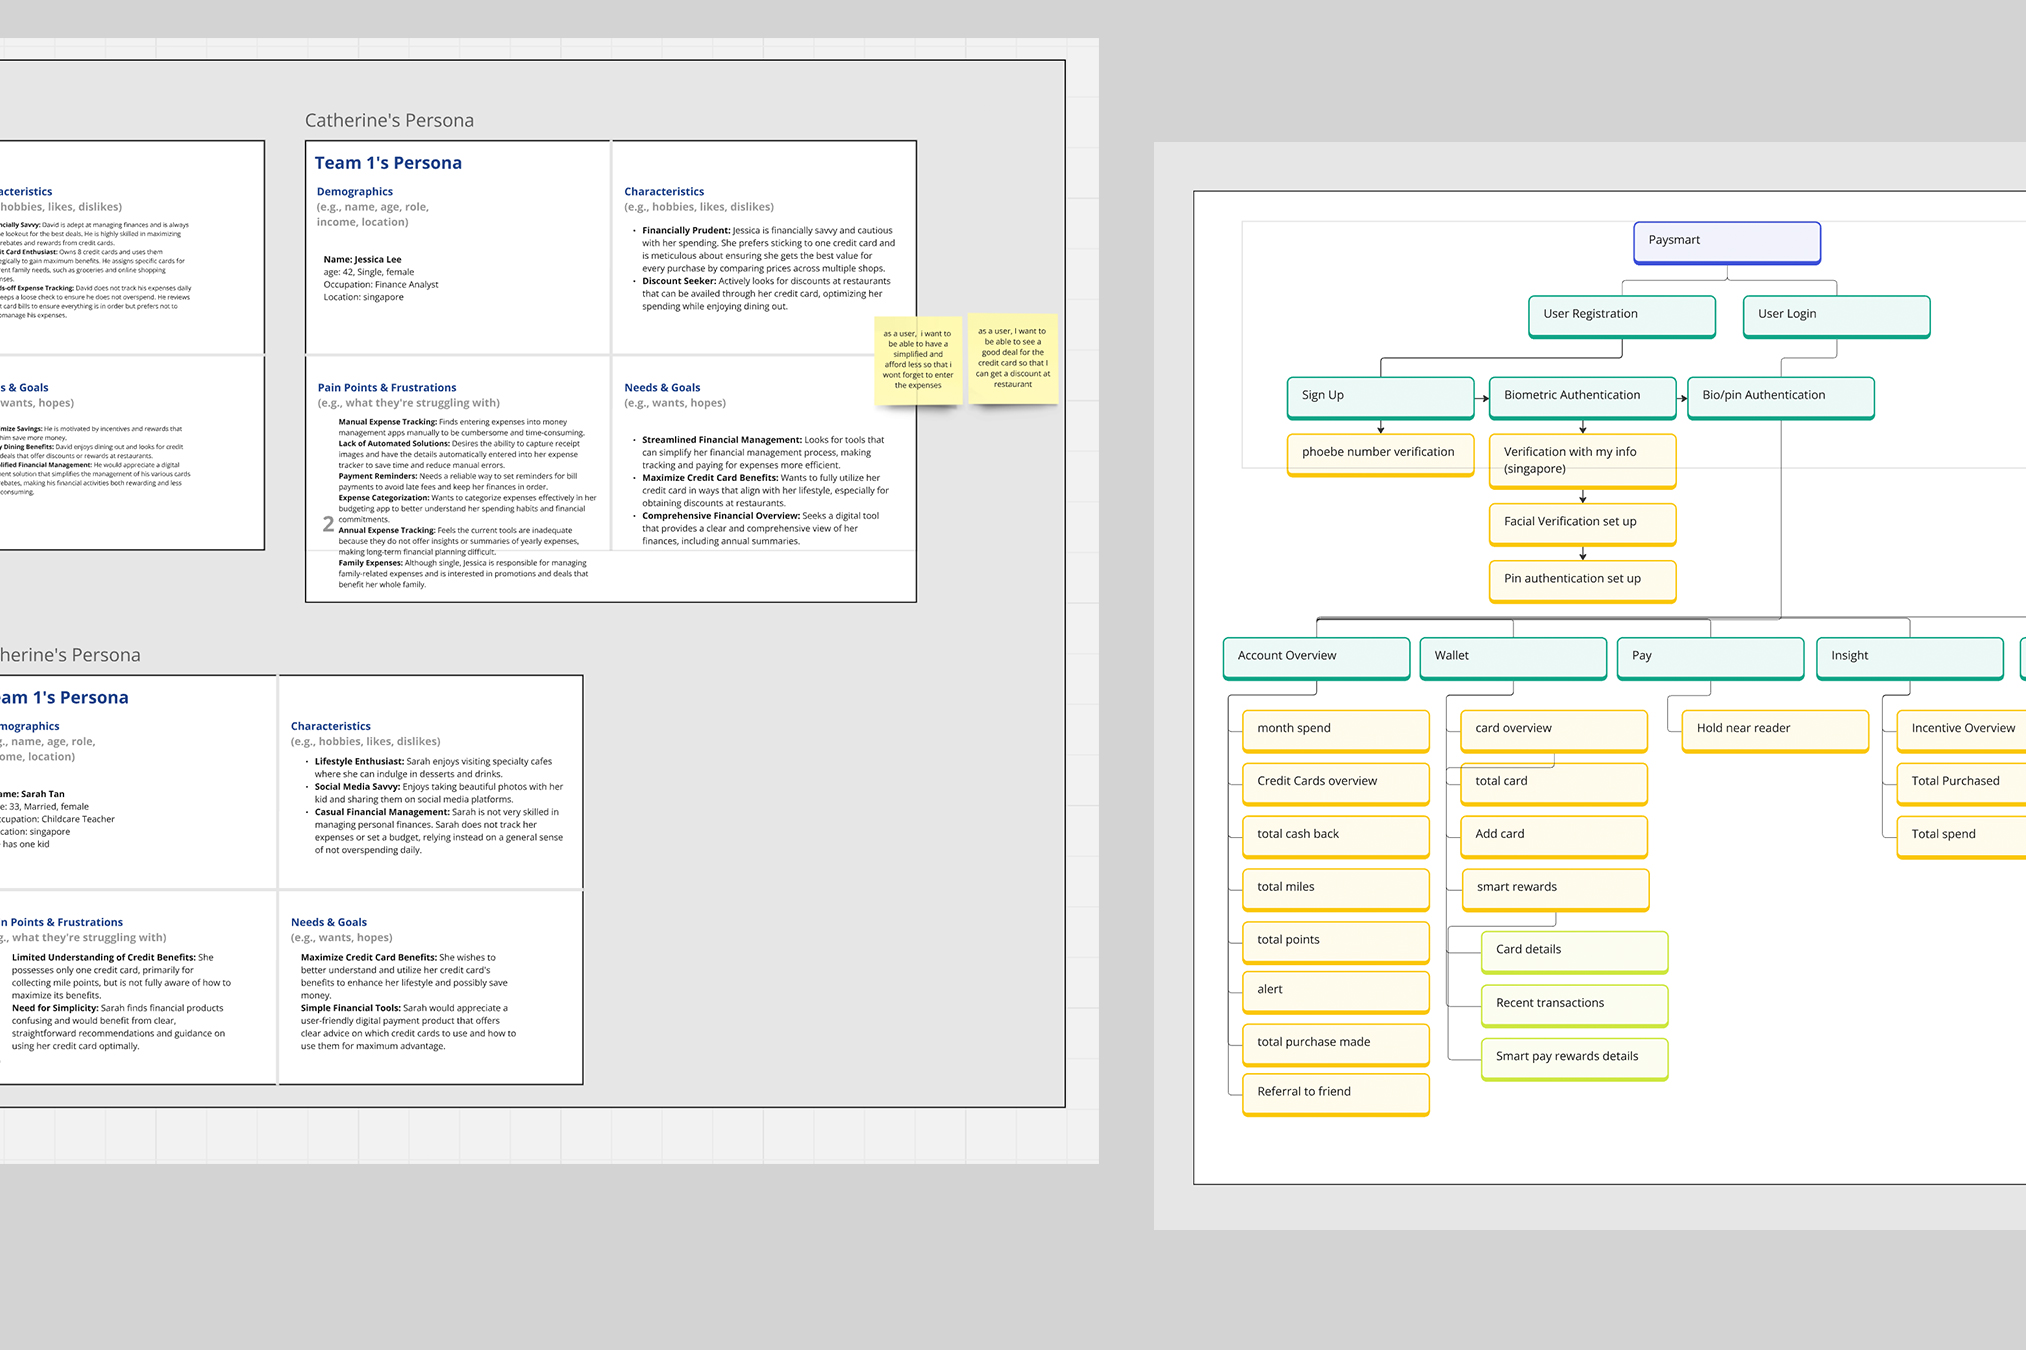Select the Referral to friend node
Image resolution: width=2026 pixels, height=1350 pixels.
[1334, 1093]
